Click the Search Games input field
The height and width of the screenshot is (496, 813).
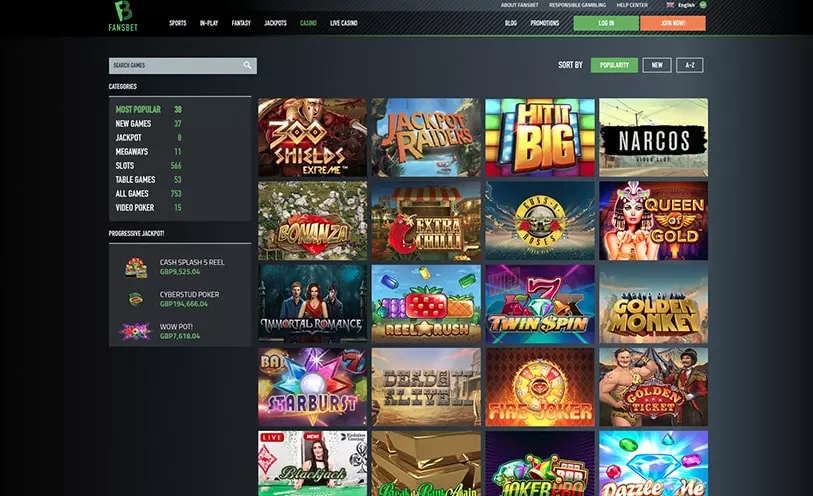[x=183, y=65]
